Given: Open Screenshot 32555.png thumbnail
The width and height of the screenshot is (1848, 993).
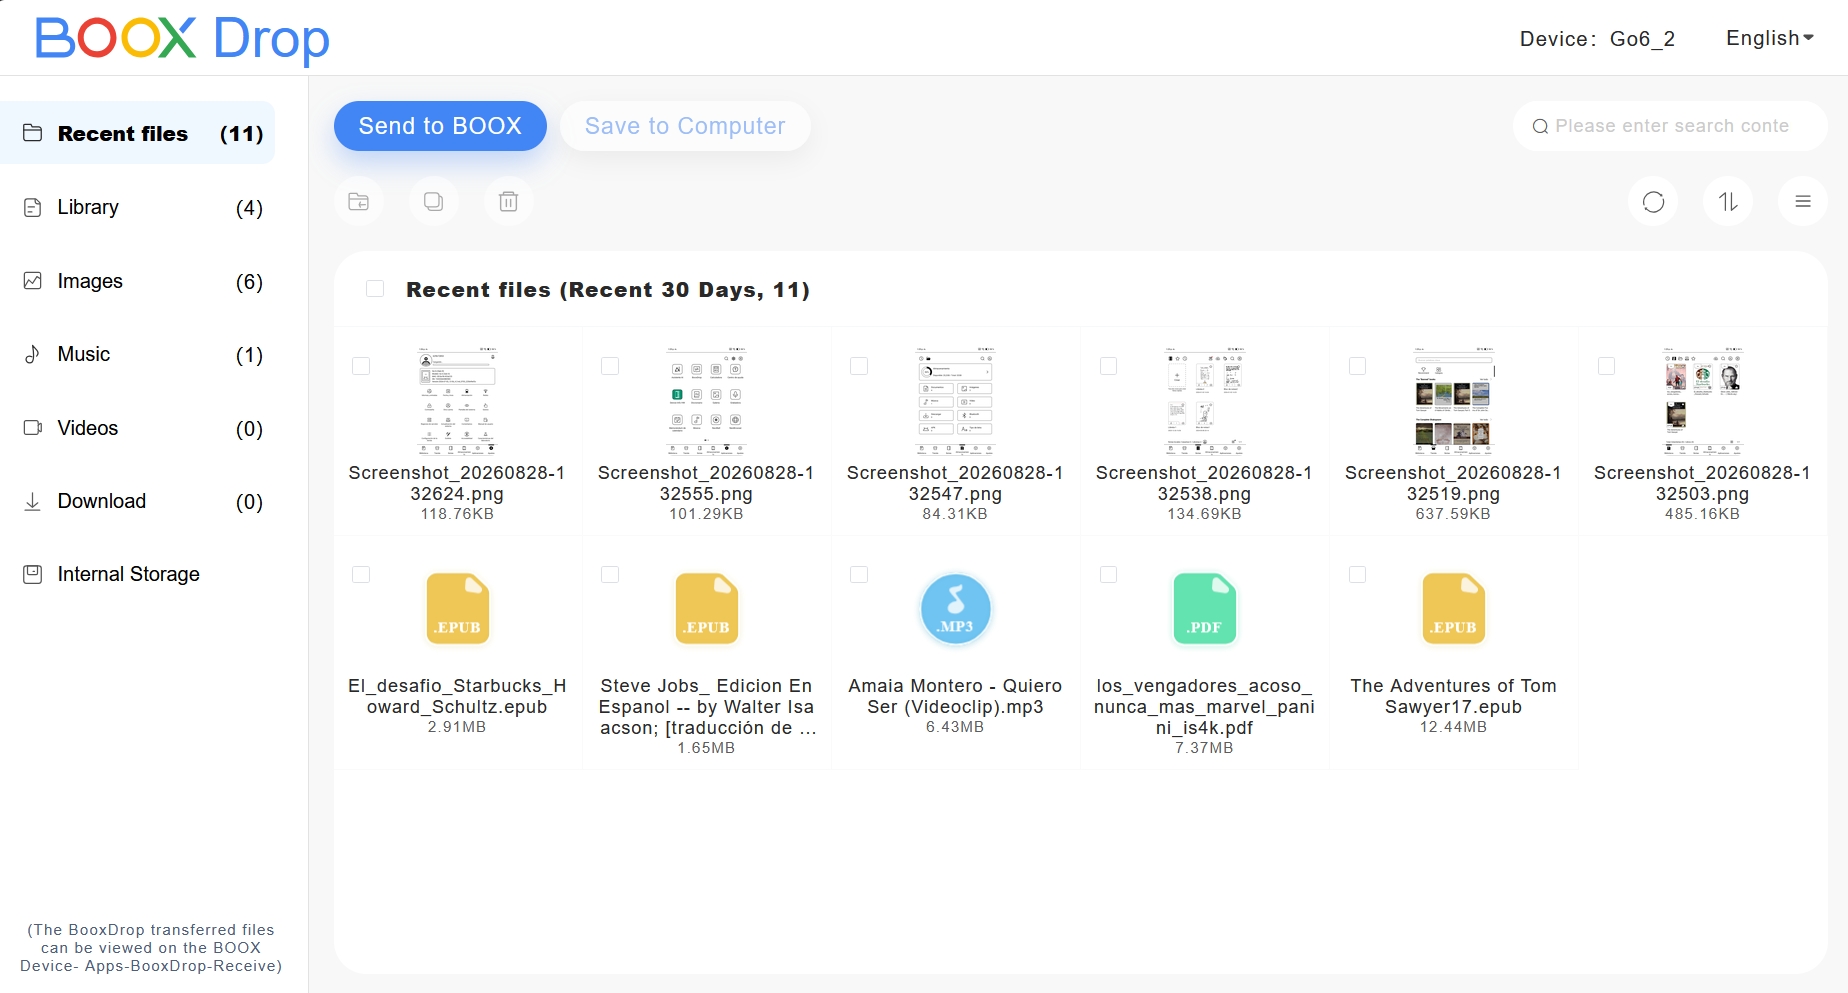Looking at the screenshot, I should [x=706, y=401].
